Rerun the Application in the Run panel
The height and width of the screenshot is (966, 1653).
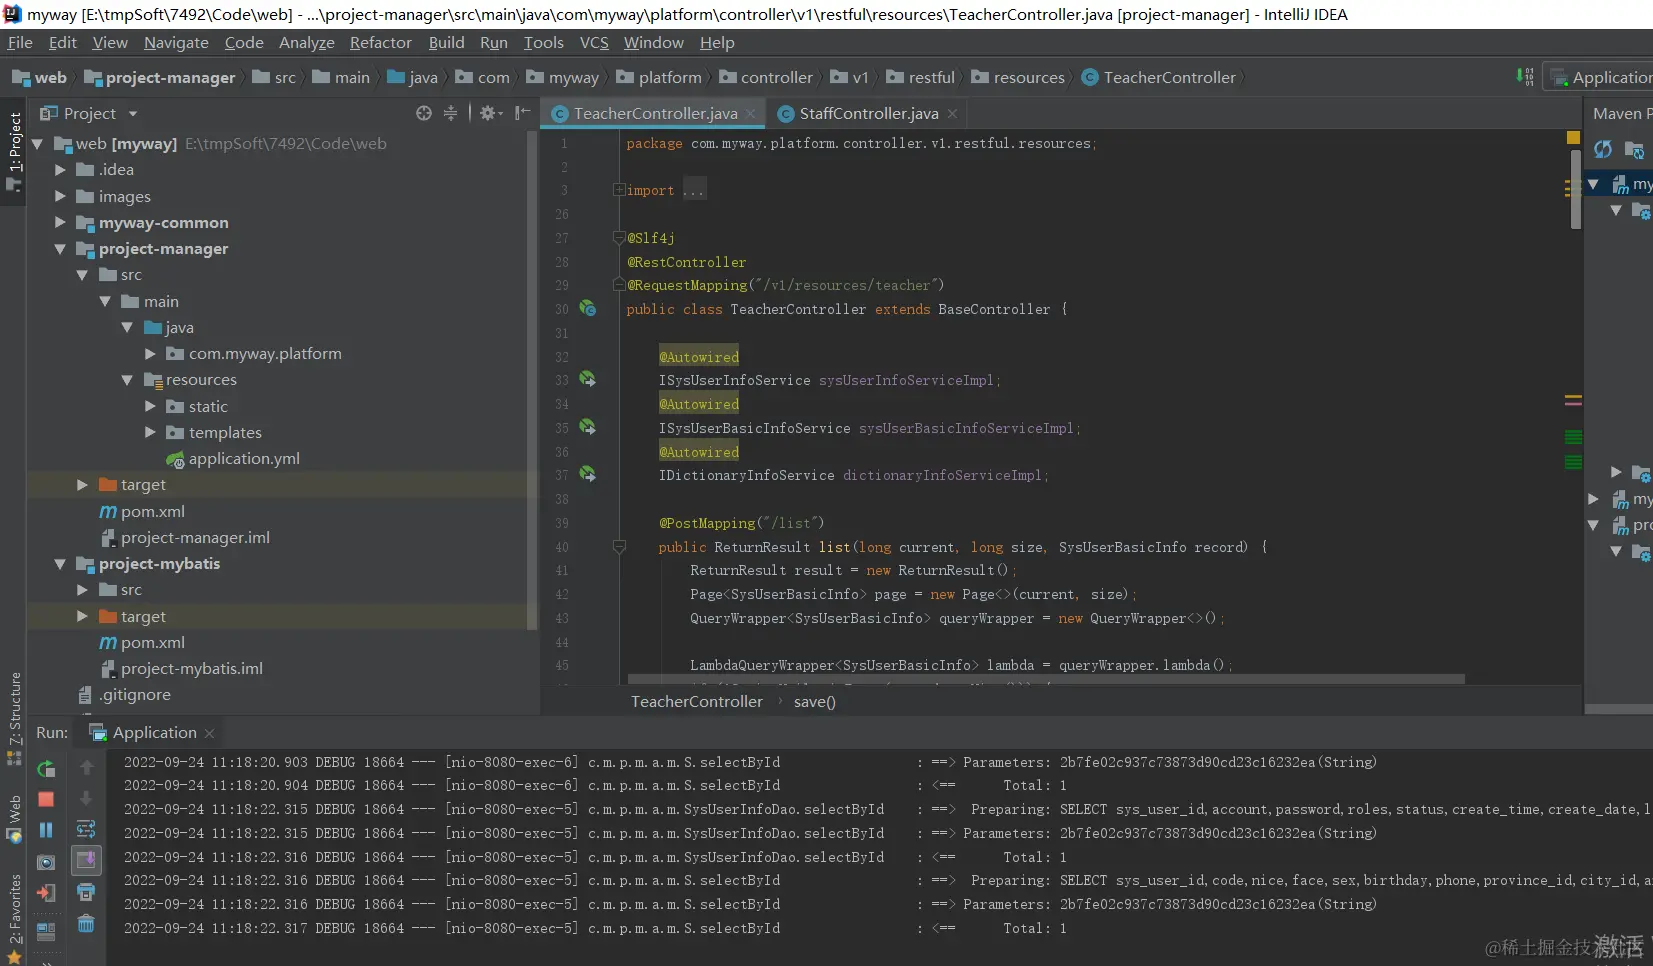point(46,769)
